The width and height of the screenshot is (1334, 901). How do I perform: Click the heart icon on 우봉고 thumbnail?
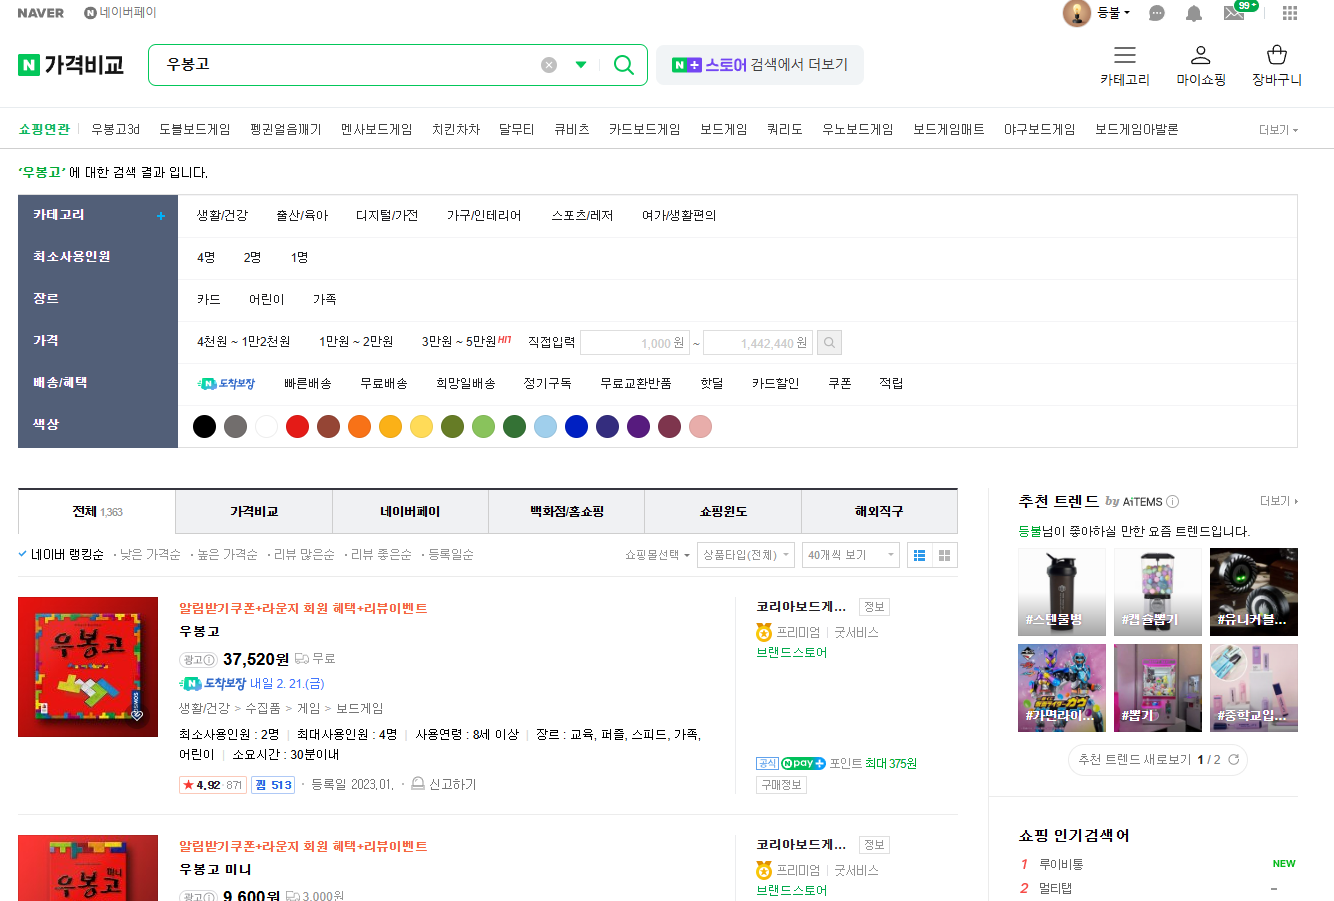pyautogui.click(x=137, y=716)
